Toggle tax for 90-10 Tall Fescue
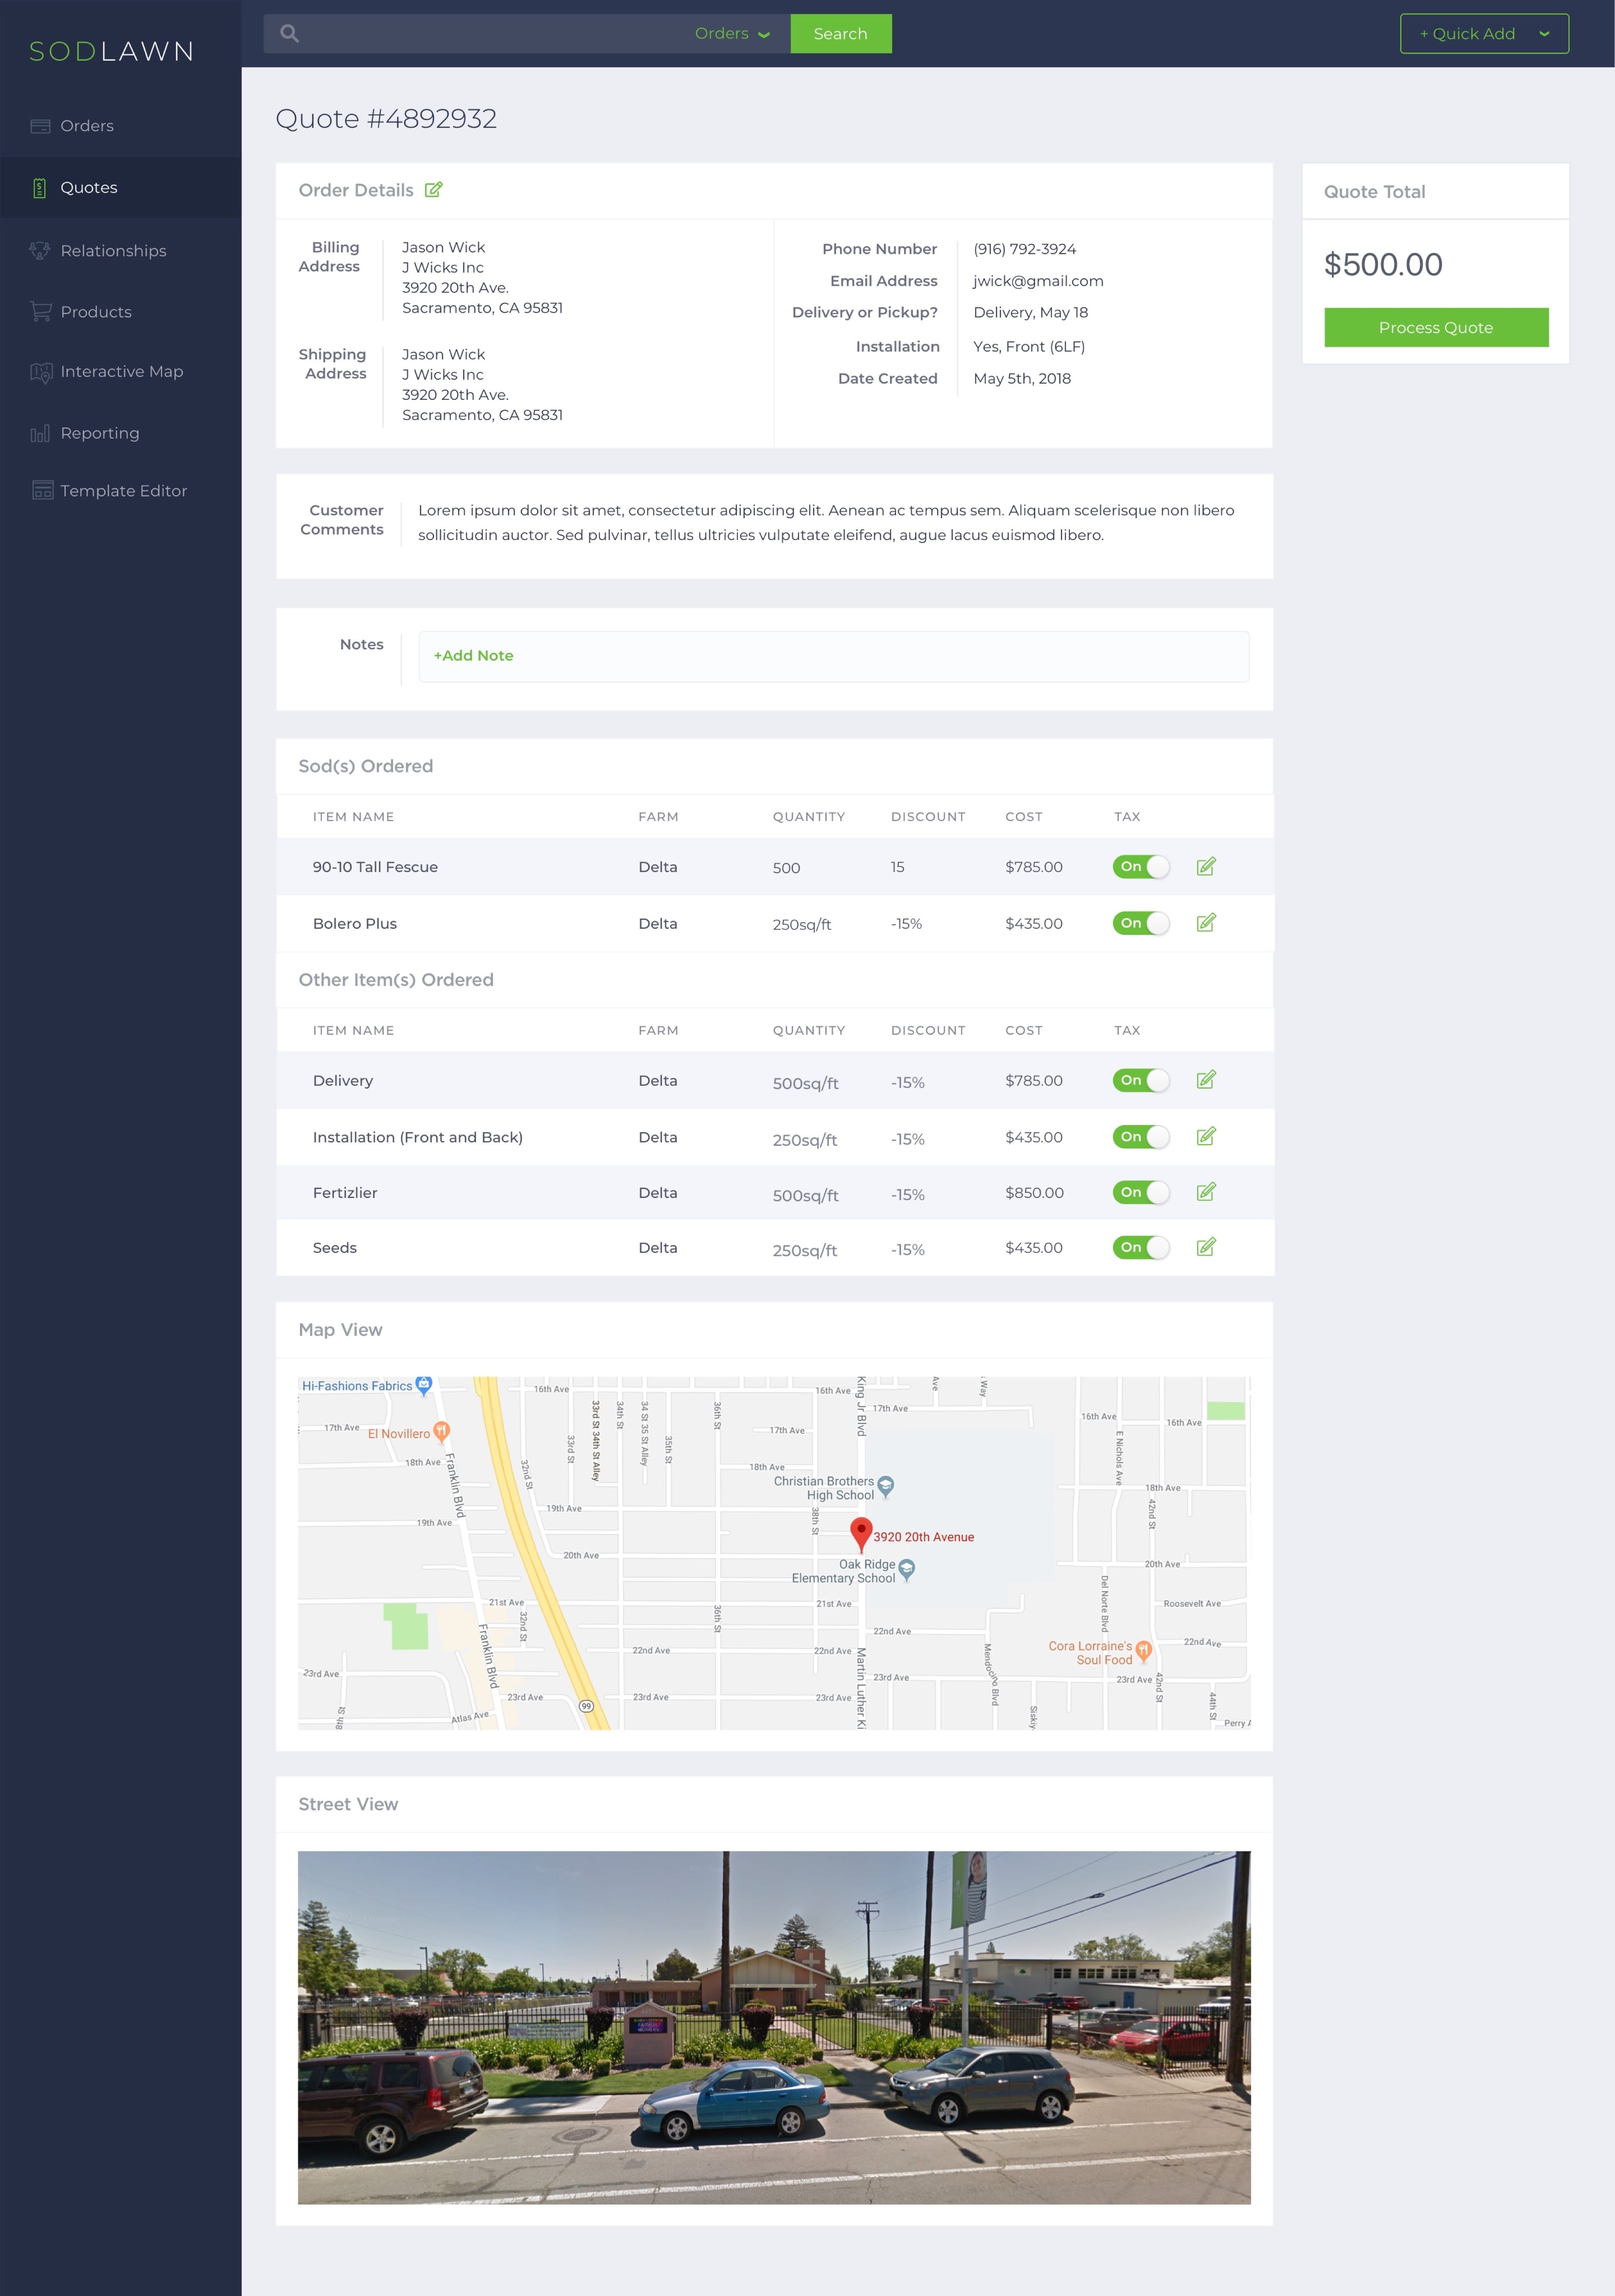Screen dimensions: 1615x2296 pyautogui.click(x=1141, y=867)
